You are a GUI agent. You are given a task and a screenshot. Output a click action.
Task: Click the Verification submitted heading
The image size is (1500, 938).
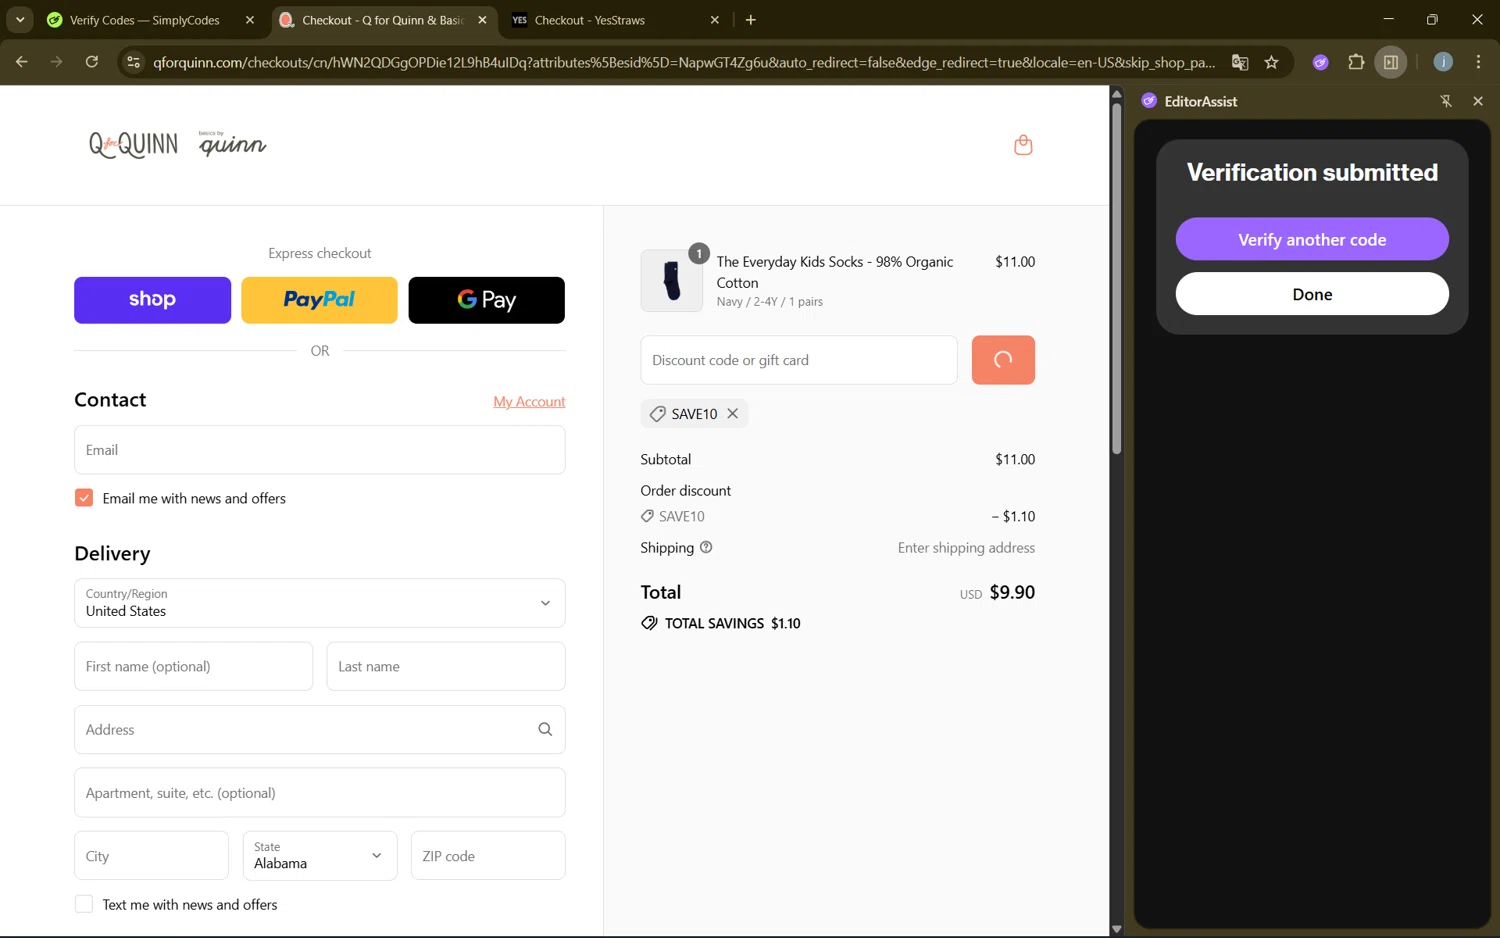click(1312, 172)
